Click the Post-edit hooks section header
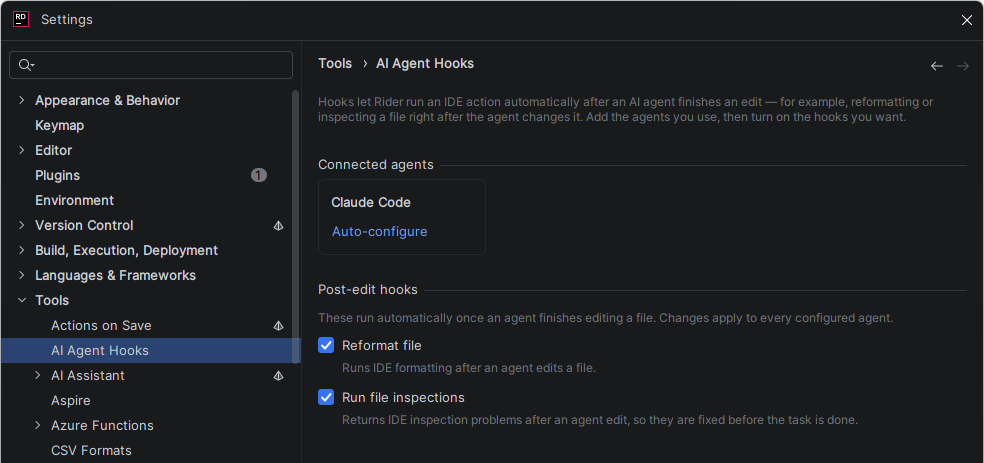Image resolution: width=984 pixels, height=463 pixels. point(368,290)
